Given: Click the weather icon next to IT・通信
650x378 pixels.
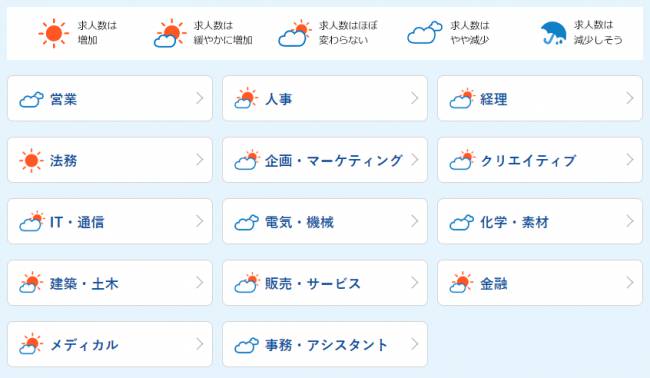Looking at the screenshot, I should point(32,221).
